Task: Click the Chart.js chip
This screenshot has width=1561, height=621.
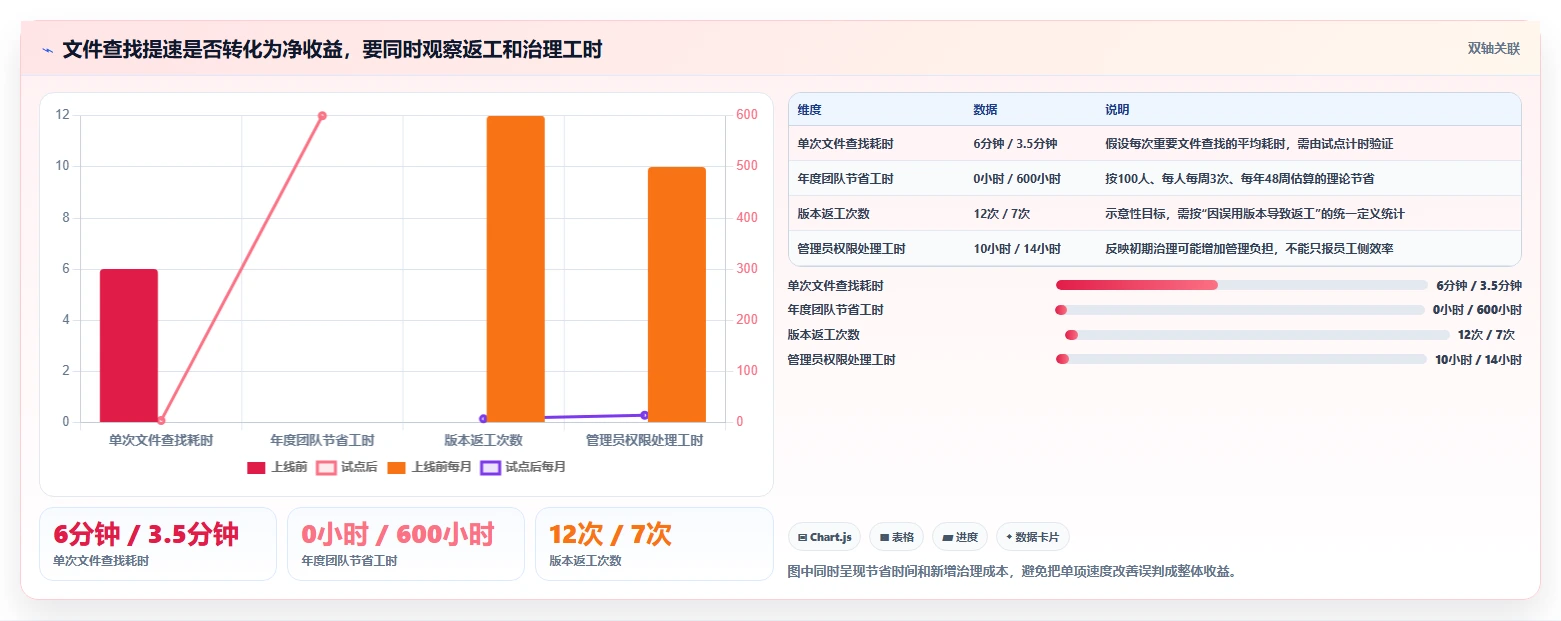Action: pyautogui.click(x=825, y=537)
